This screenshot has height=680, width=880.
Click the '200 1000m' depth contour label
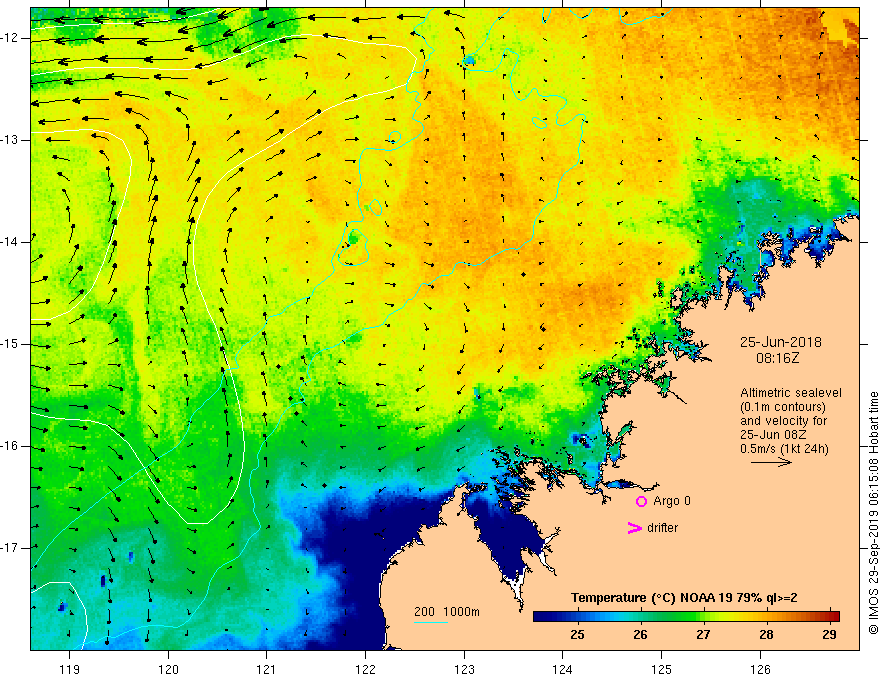[447, 612]
